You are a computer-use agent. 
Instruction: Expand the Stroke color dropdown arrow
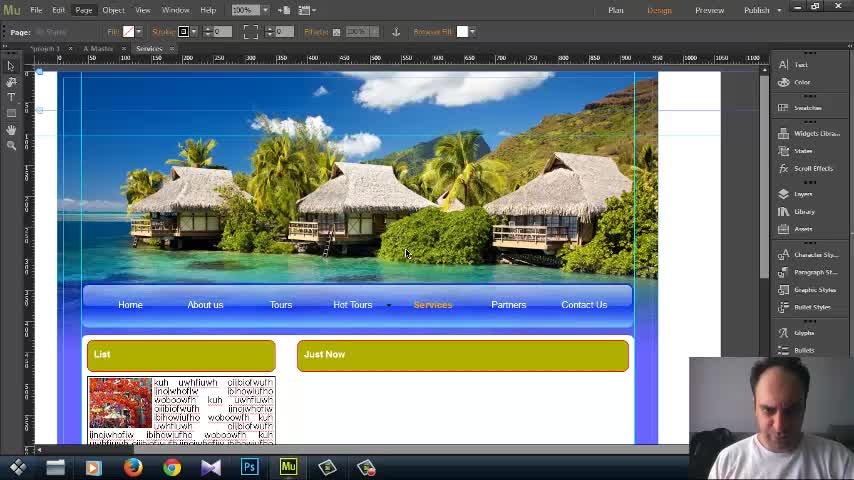pyautogui.click(x=194, y=32)
